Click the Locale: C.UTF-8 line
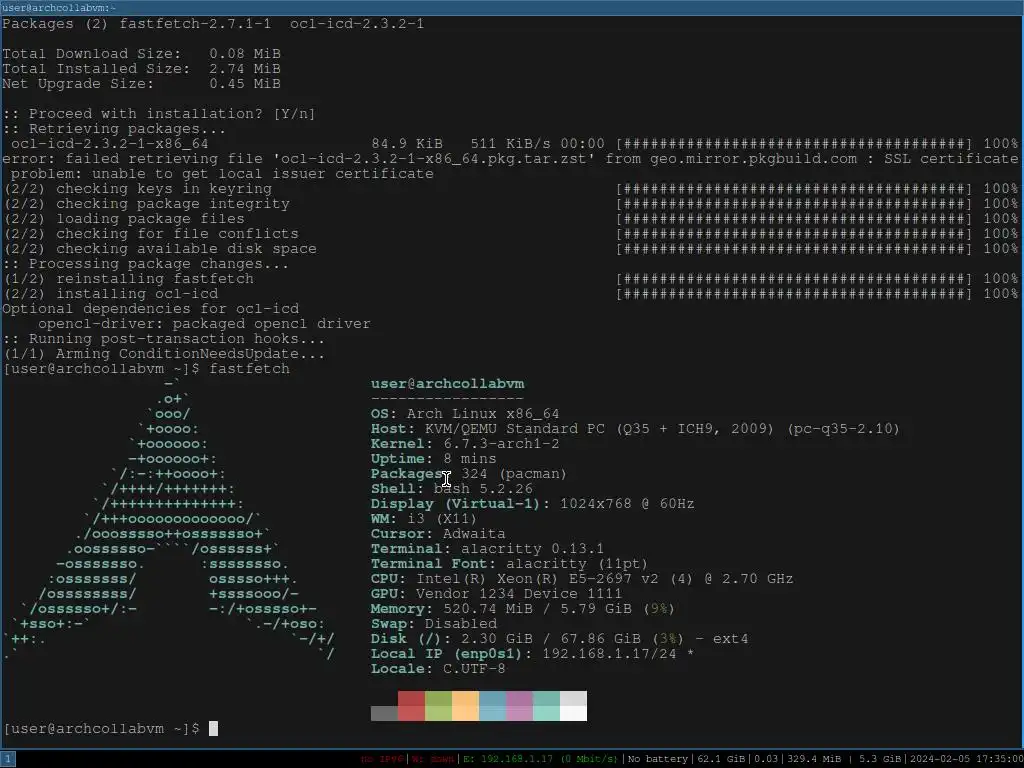 click(x=438, y=669)
